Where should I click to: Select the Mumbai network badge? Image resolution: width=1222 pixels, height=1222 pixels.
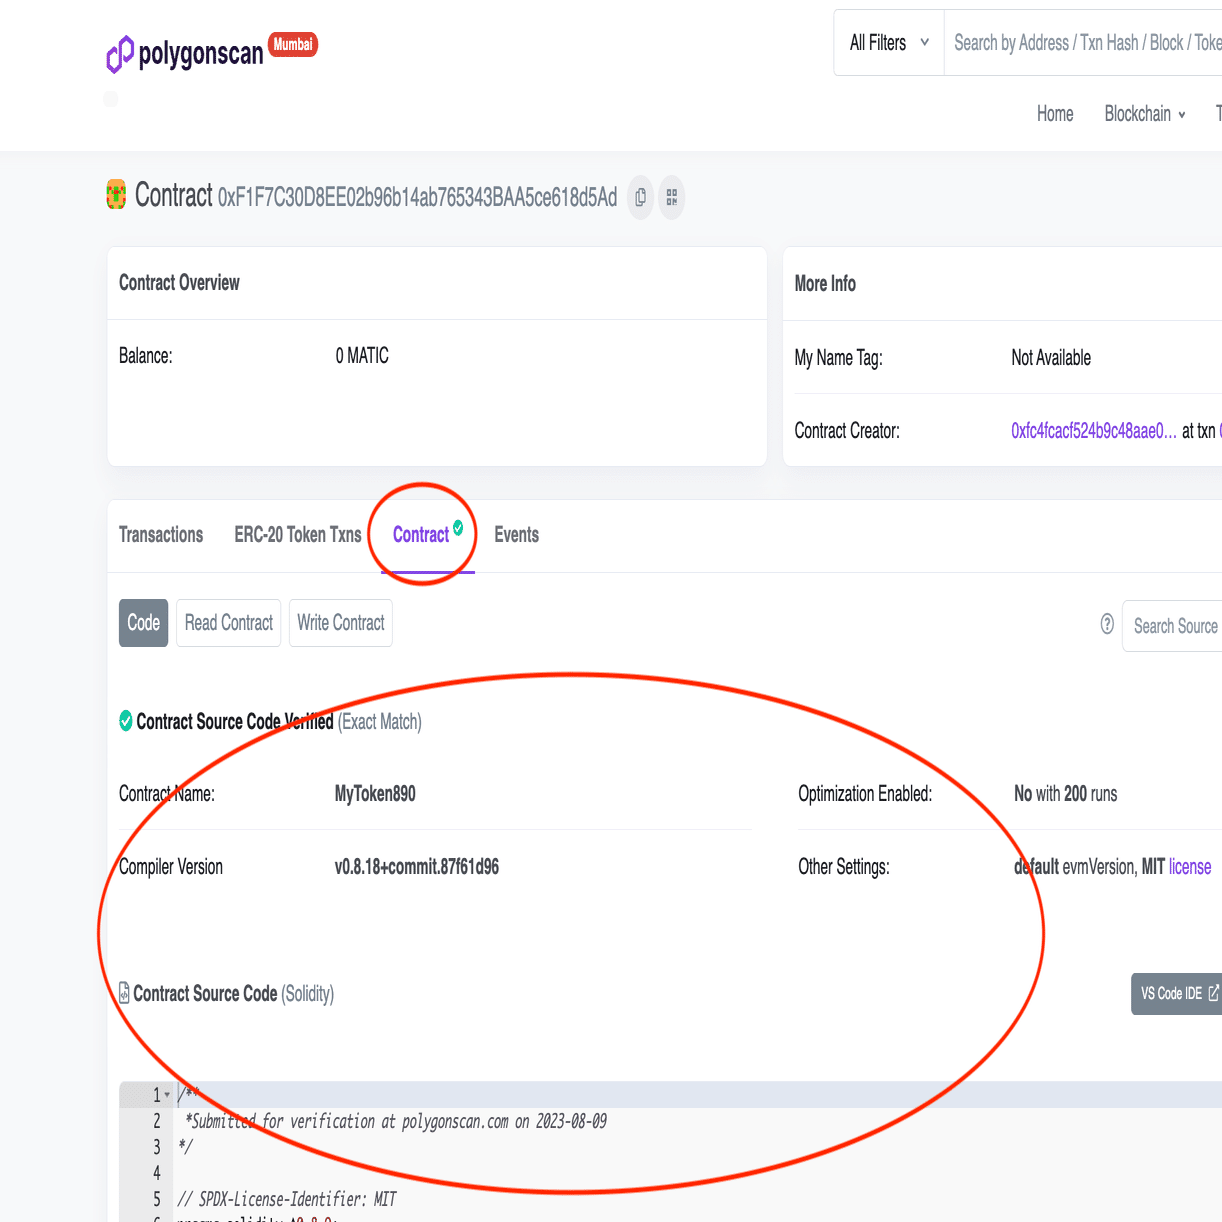pos(293,44)
